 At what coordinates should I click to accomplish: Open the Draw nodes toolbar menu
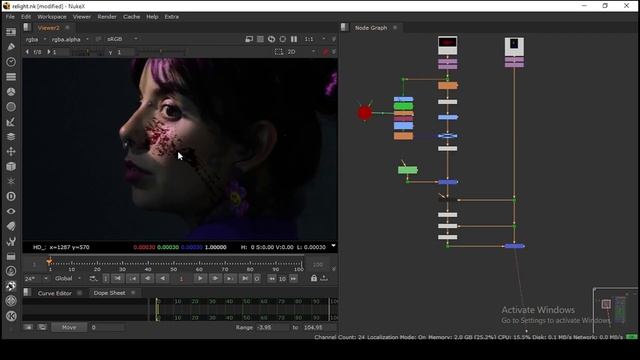(11, 47)
